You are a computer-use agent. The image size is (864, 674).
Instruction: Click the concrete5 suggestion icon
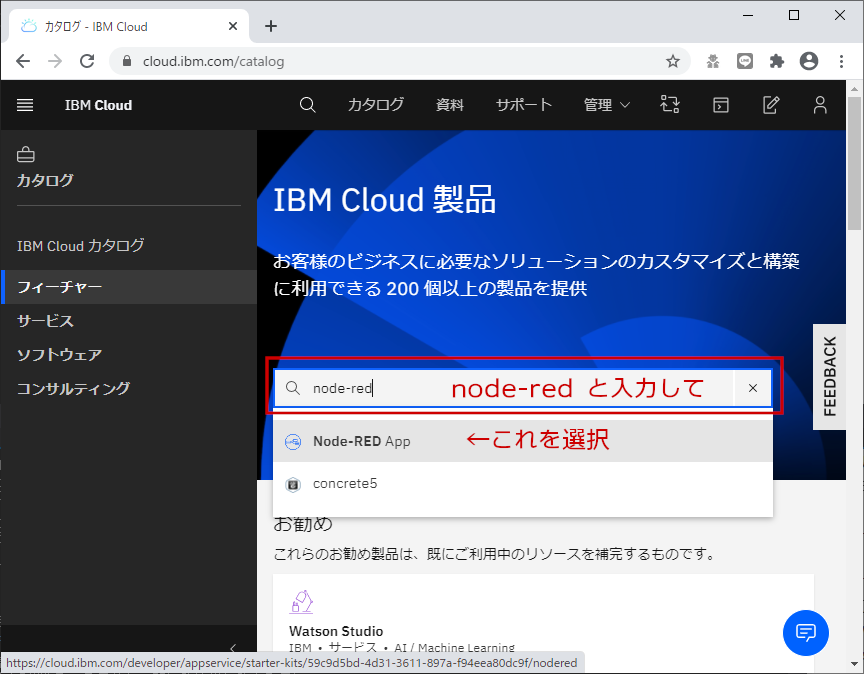click(x=293, y=484)
